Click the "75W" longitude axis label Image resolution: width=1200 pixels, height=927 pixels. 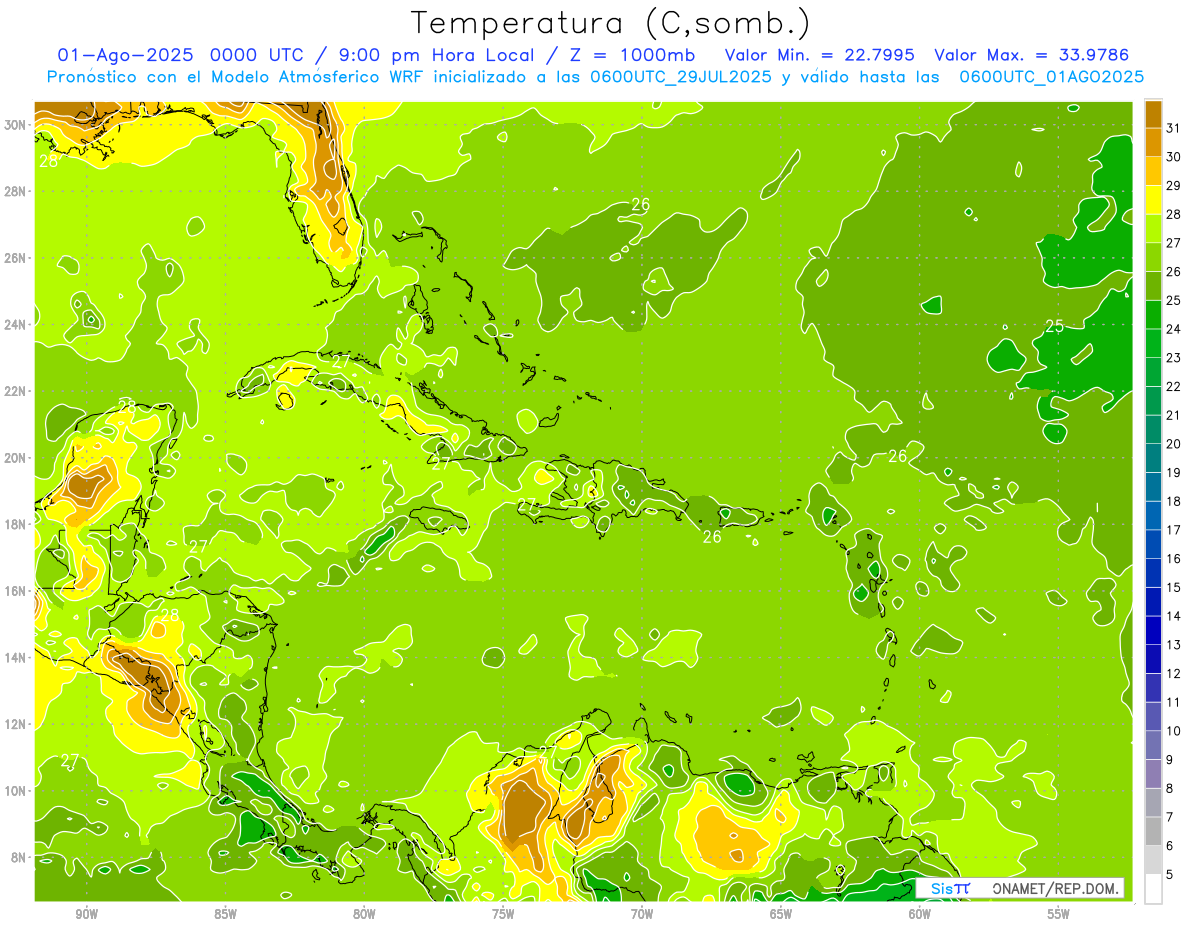[x=503, y=914]
